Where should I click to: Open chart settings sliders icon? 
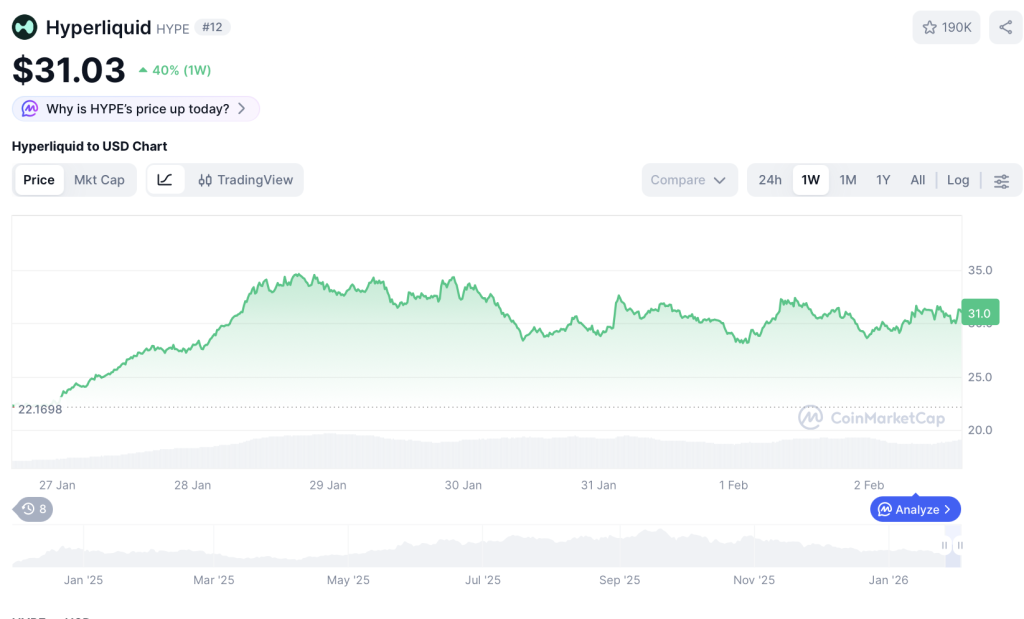pyautogui.click(x=1001, y=181)
